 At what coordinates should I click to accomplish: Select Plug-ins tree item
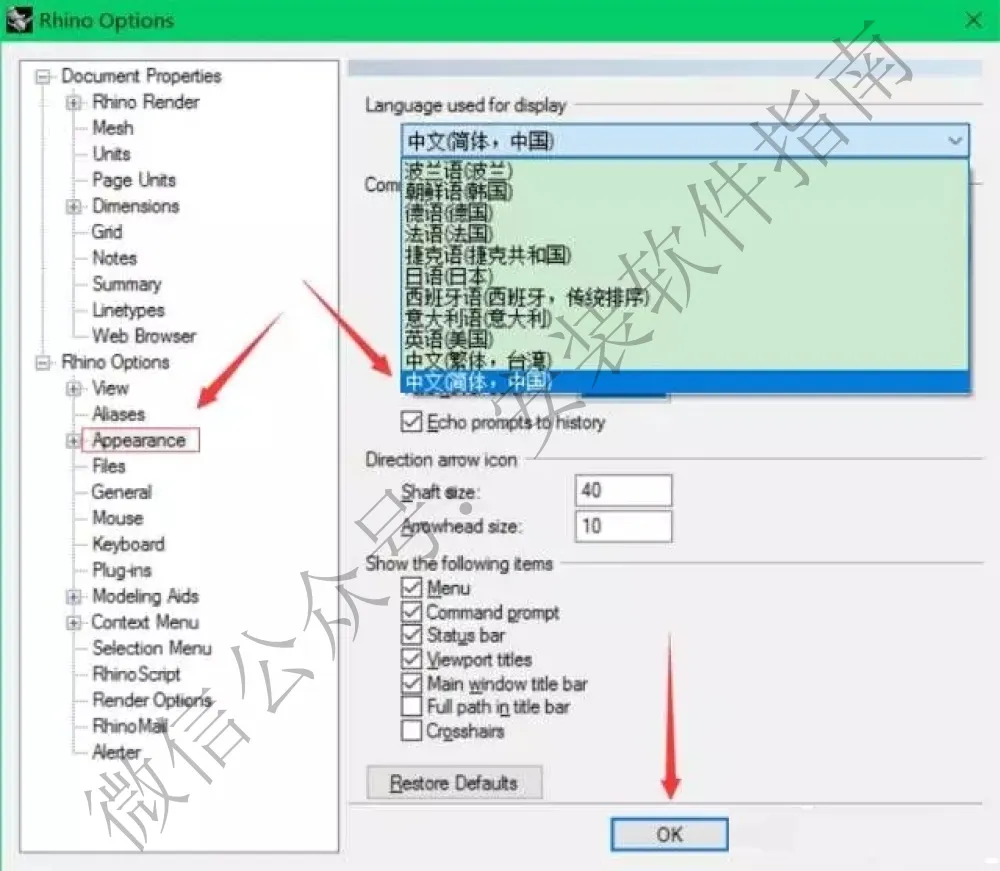(122, 571)
